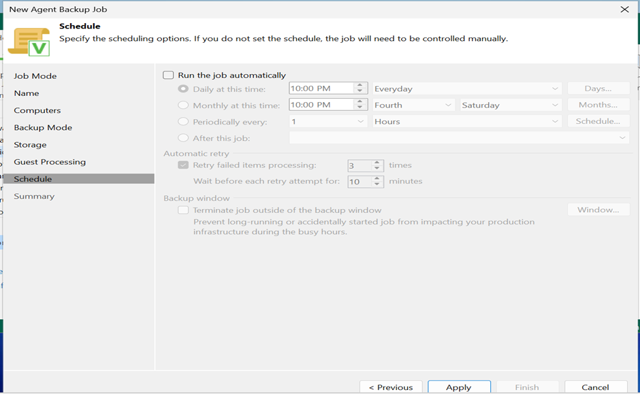
Task: Choose Periodically every radio button
Action: click(183, 122)
